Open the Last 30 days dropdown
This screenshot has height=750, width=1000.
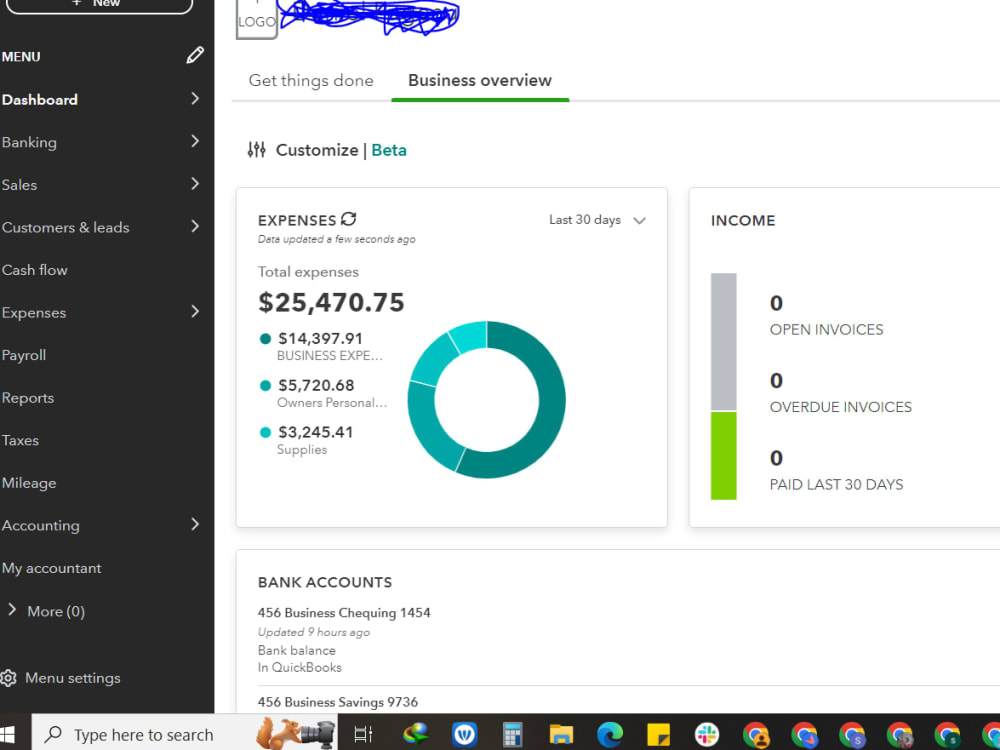coord(597,220)
